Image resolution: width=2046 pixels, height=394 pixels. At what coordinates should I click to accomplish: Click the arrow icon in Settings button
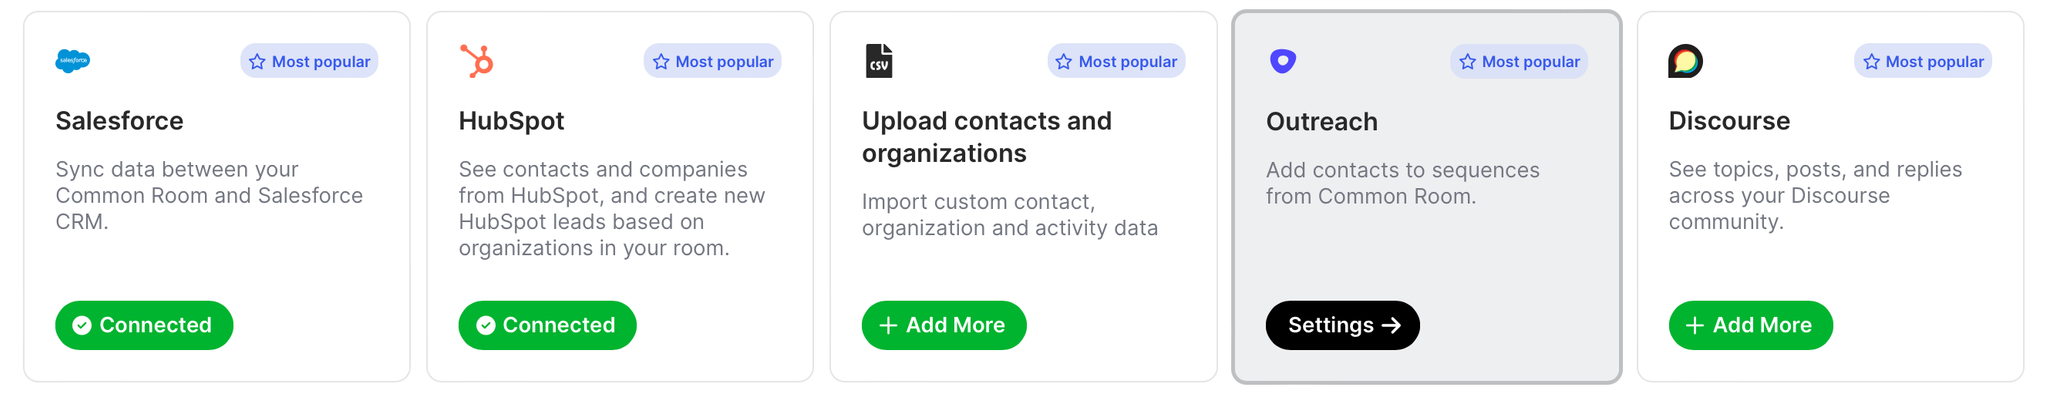tap(1391, 325)
